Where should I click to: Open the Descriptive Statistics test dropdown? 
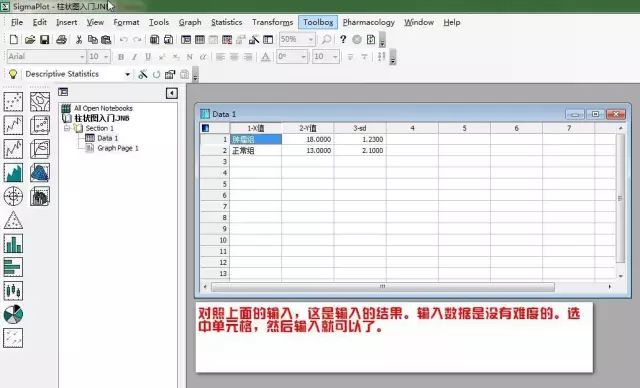pyautogui.click(x=127, y=74)
